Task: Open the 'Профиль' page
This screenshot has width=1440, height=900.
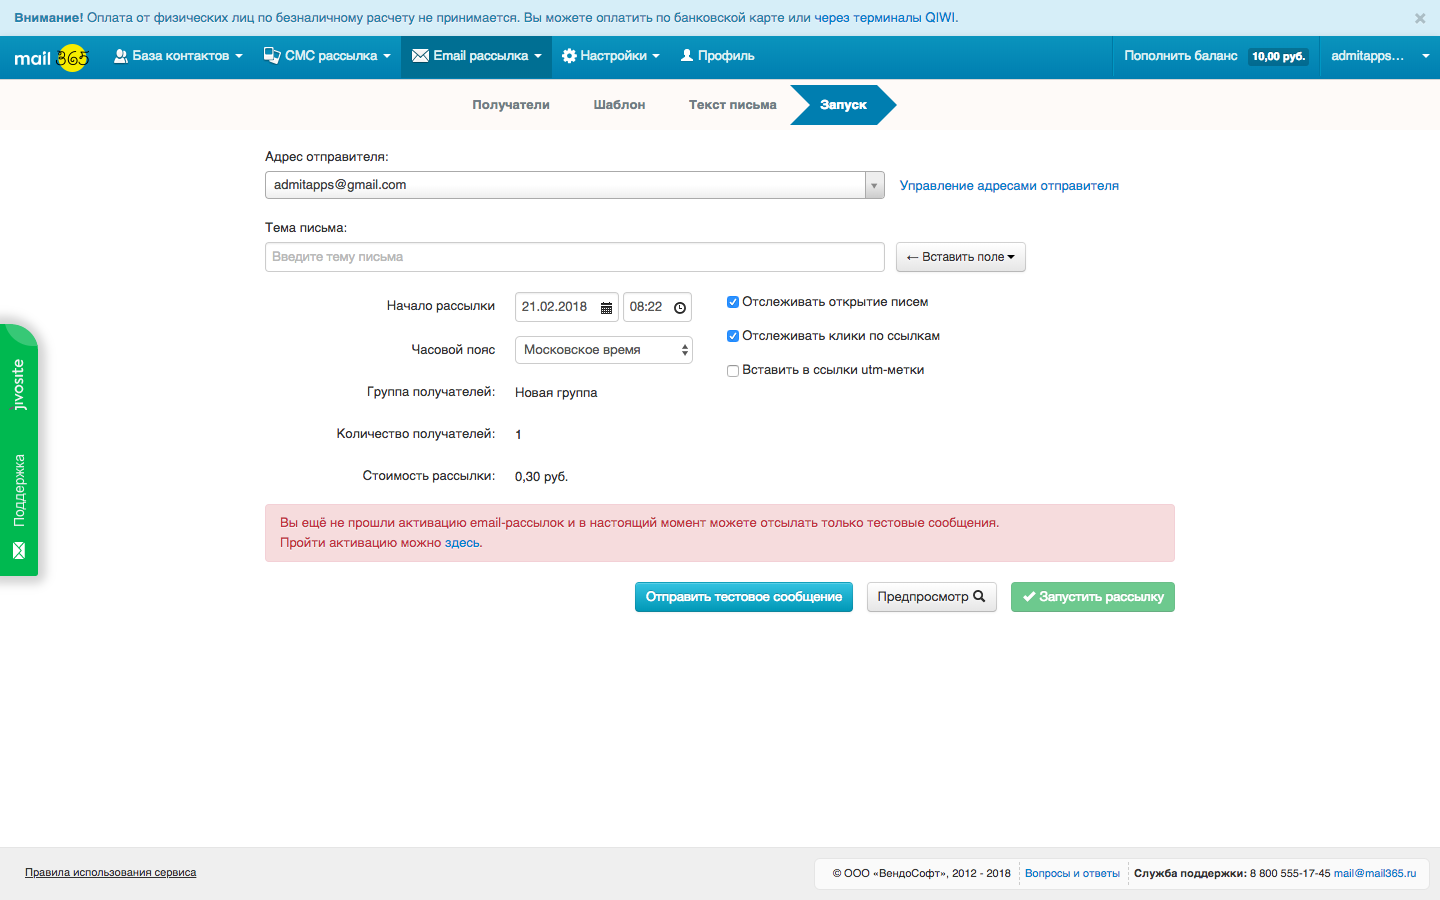Action: (x=717, y=56)
